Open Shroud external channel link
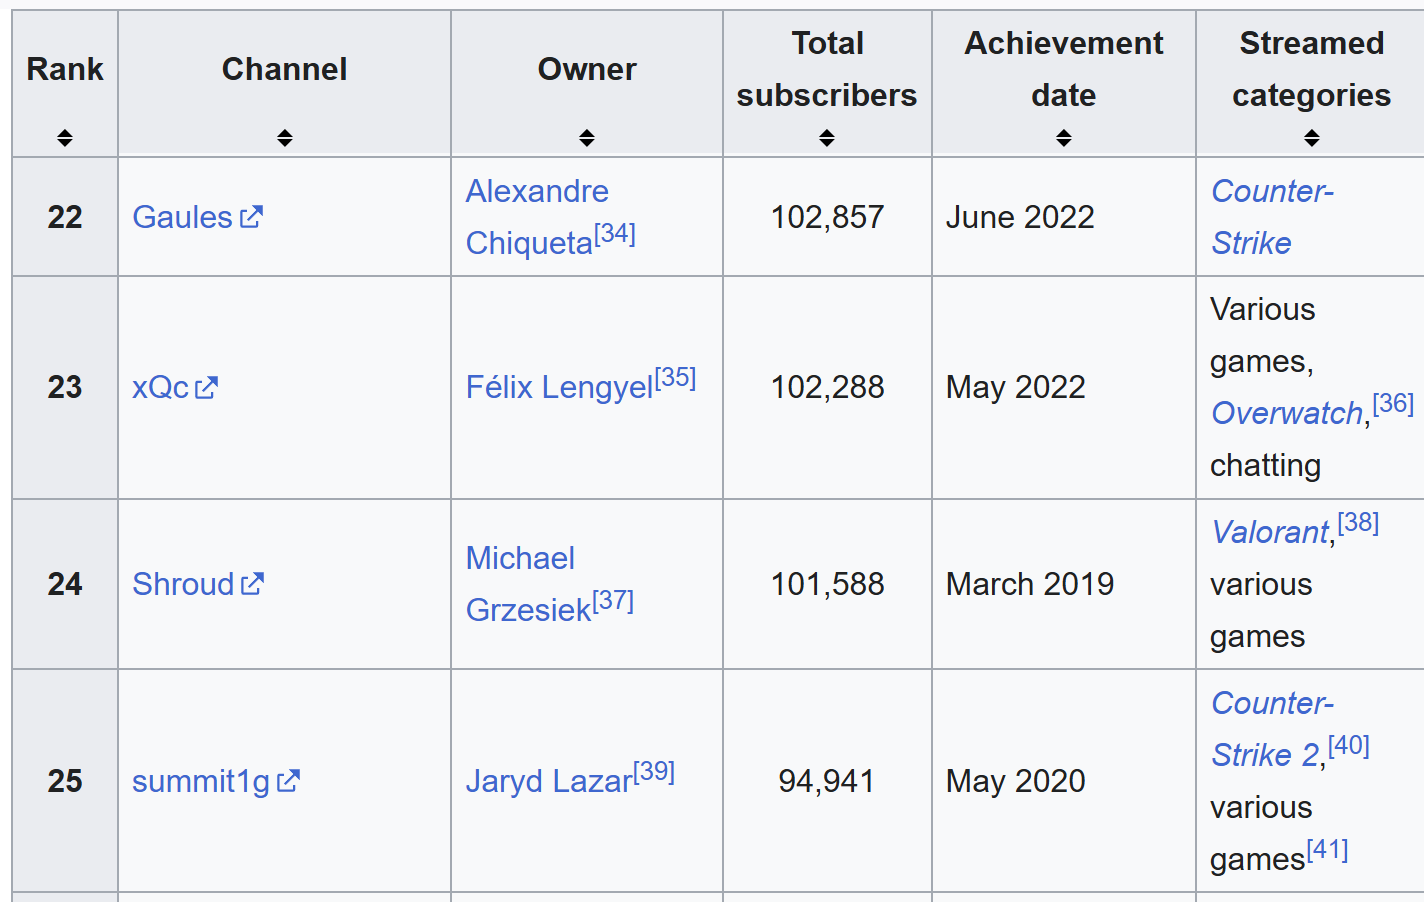This screenshot has height=902, width=1424. point(198,584)
